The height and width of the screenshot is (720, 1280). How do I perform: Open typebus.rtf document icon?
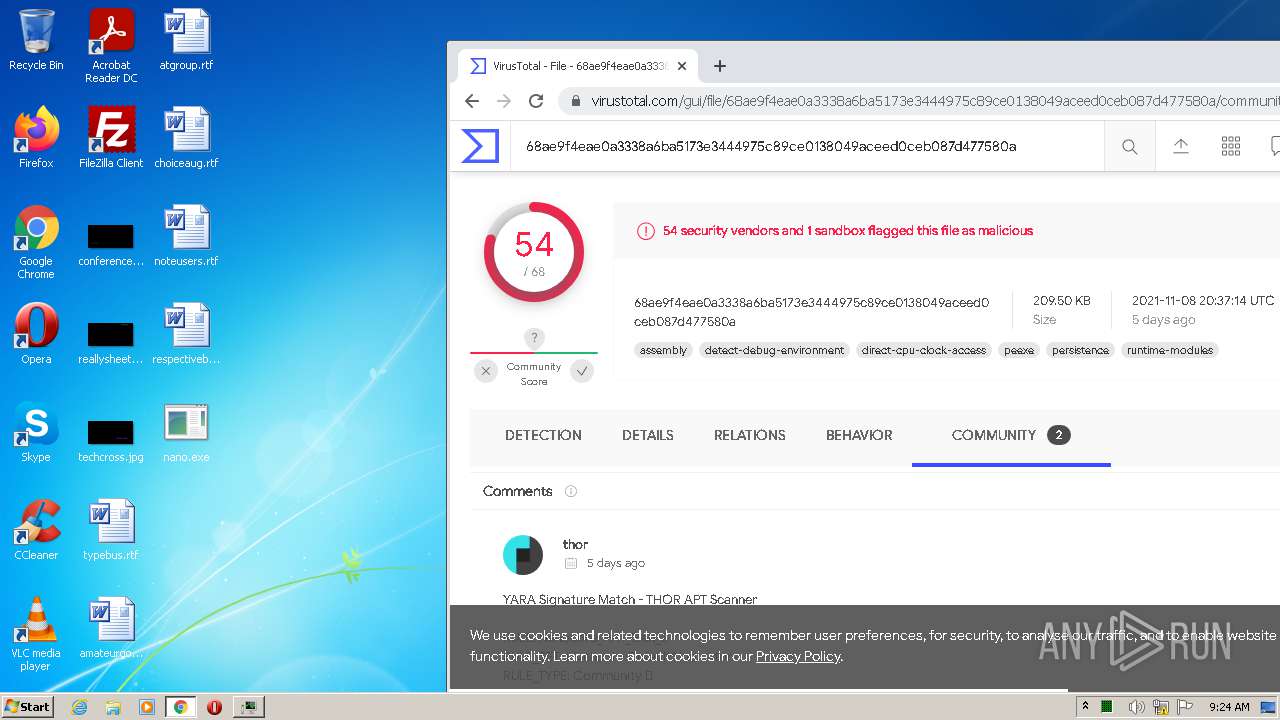111,530
